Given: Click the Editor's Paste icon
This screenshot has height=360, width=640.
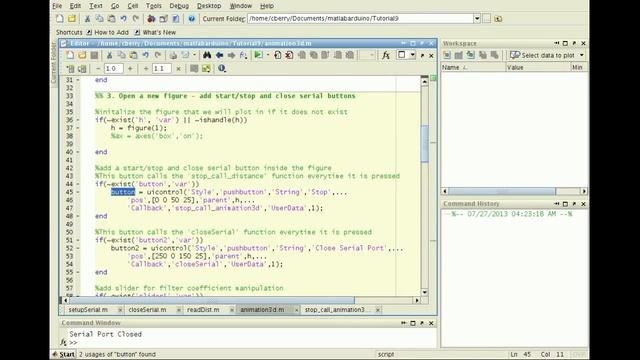Looking at the screenshot, I should [x=133, y=55].
